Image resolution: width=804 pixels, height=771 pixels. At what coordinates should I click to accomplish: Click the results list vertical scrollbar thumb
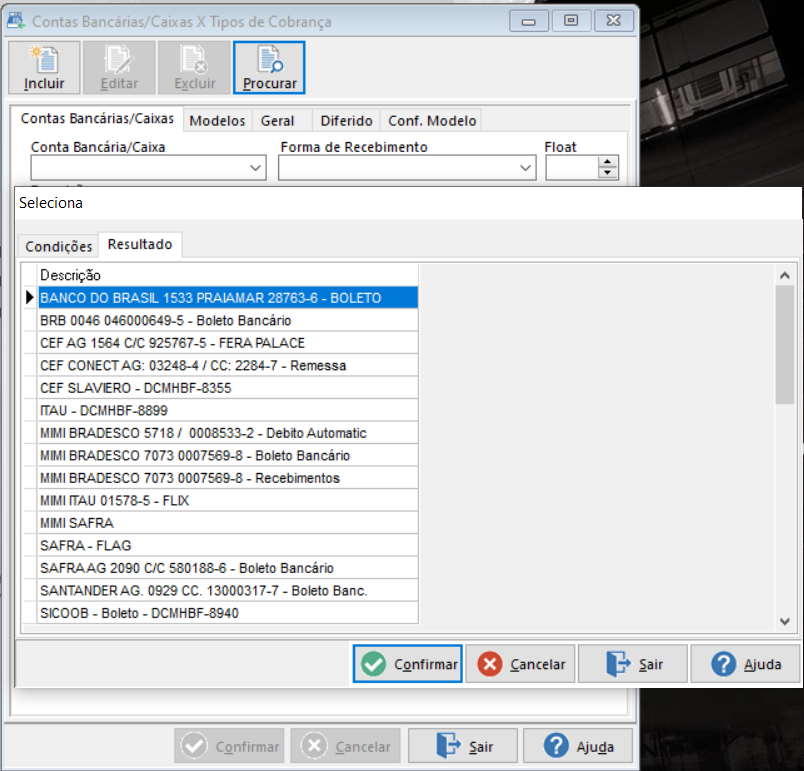[785, 345]
